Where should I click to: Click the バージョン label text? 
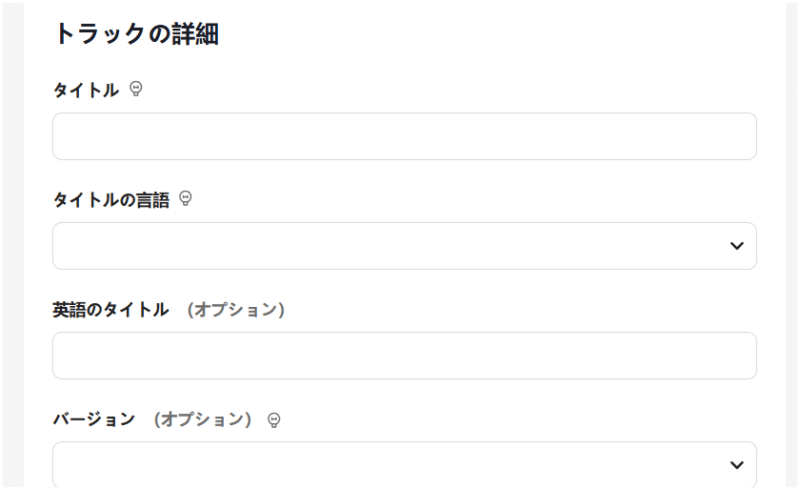93,420
